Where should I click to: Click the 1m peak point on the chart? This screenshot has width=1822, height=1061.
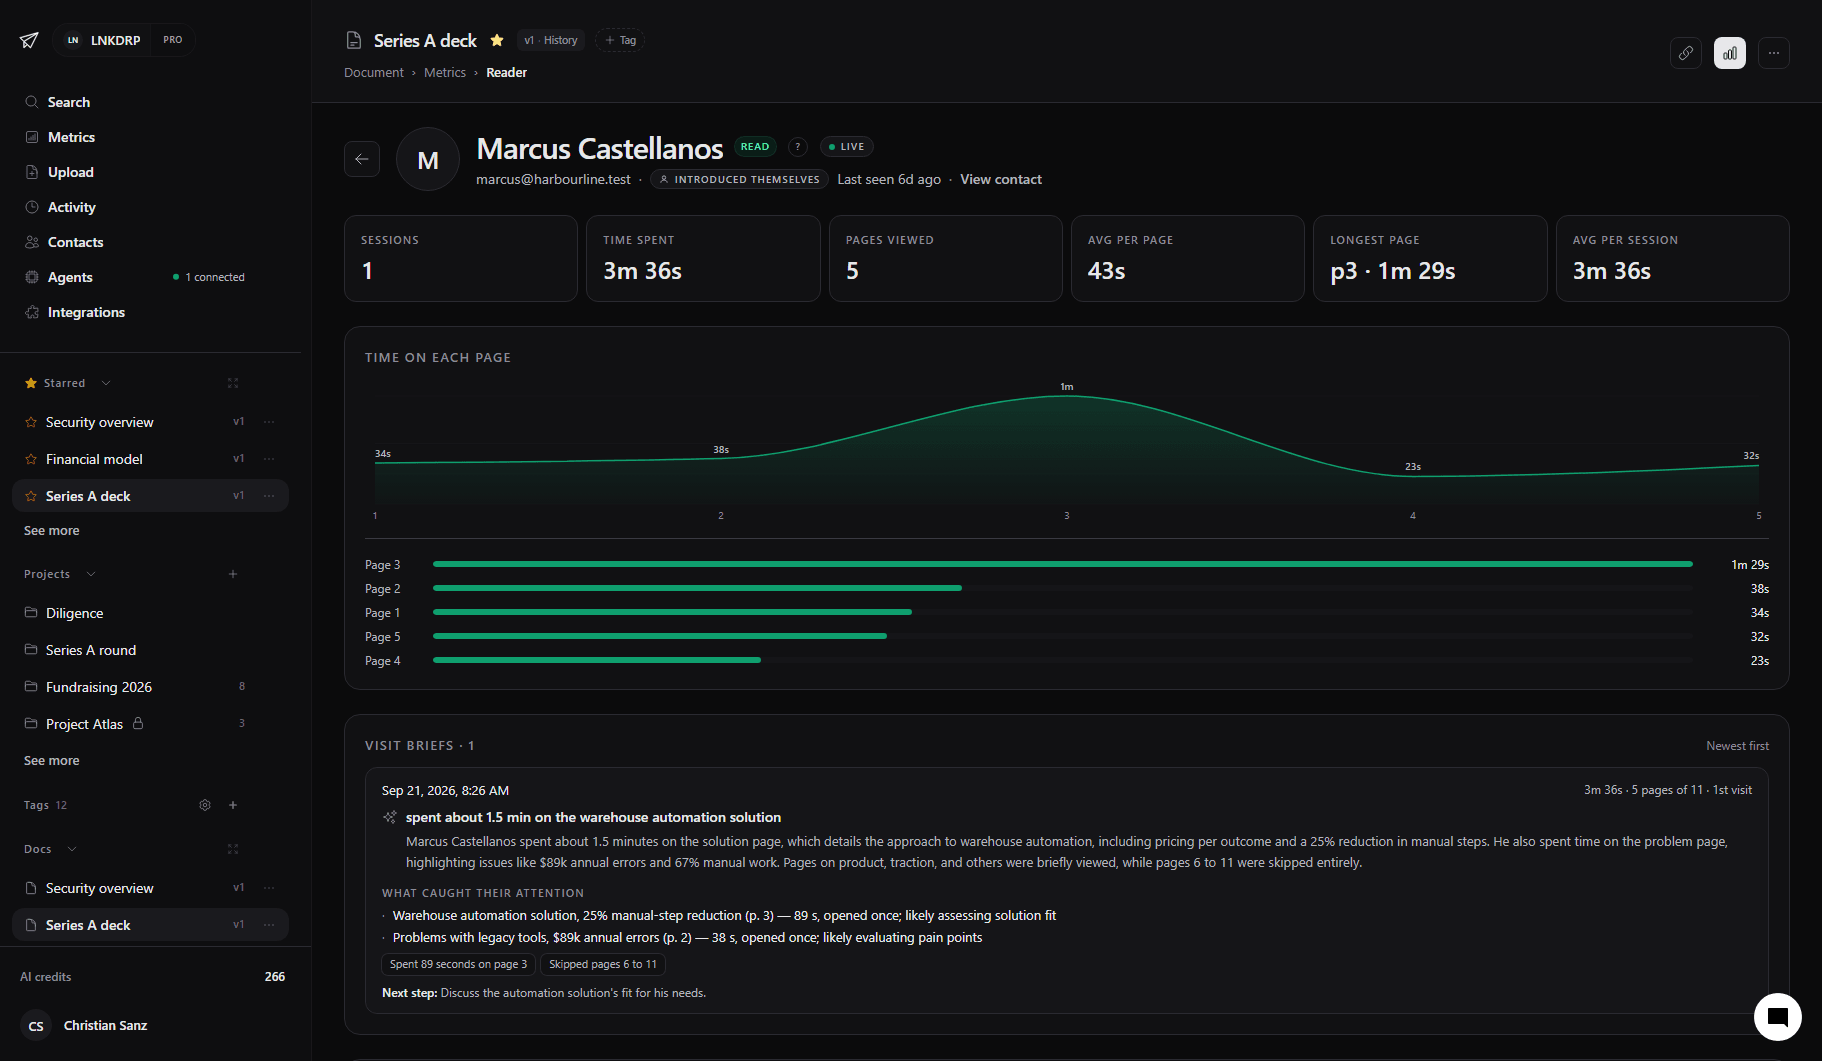click(x=1067, y=396)
